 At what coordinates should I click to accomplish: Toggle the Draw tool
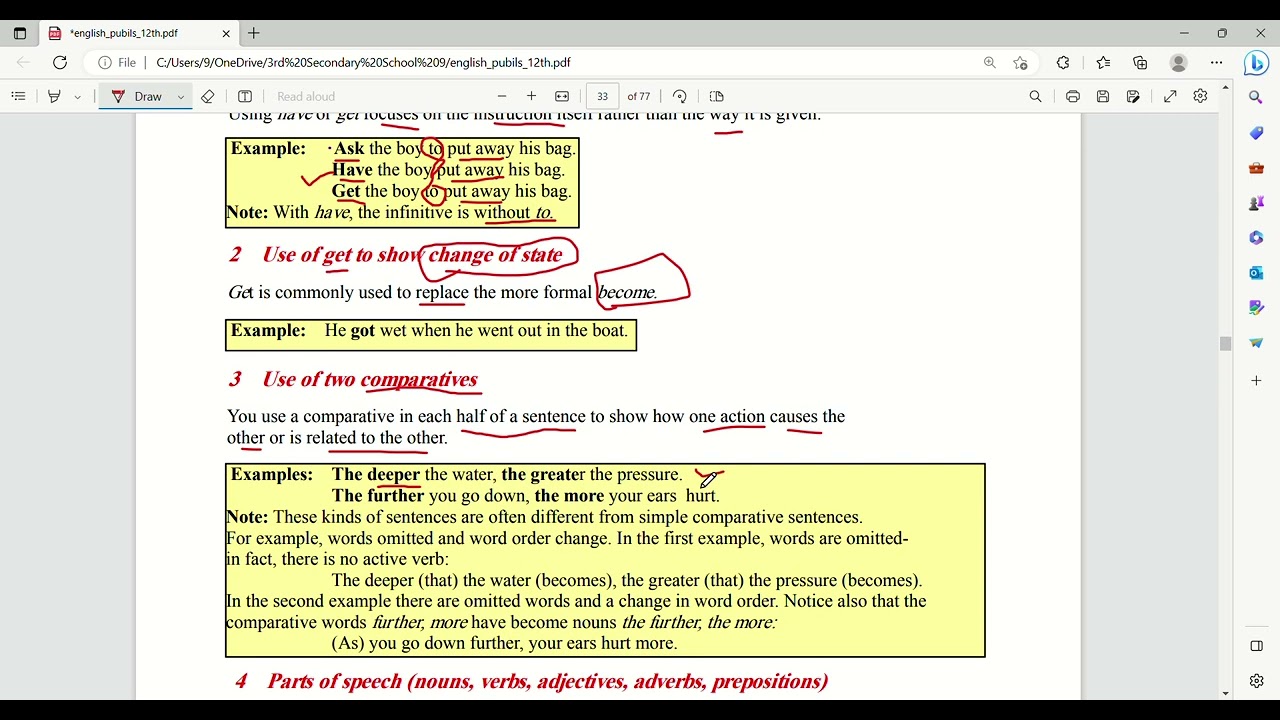coord(137,96)
